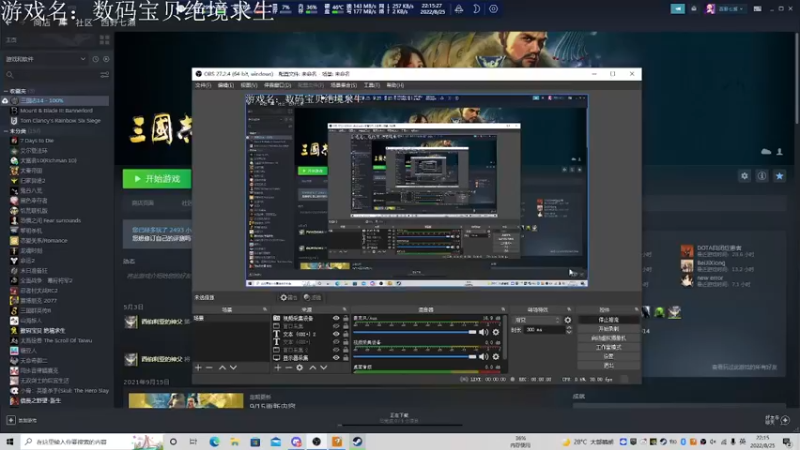Toggle lock on third source, a text source

[x=346, y=334]
